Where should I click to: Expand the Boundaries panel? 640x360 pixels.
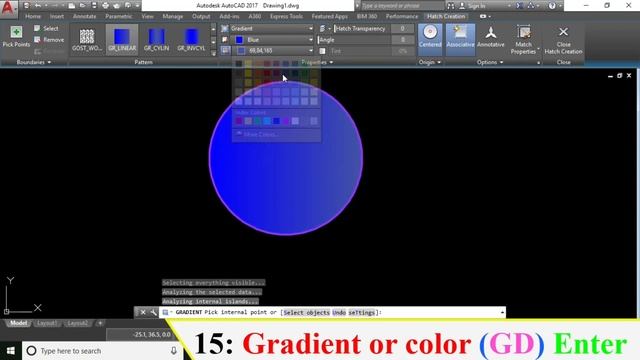[33, 62]
